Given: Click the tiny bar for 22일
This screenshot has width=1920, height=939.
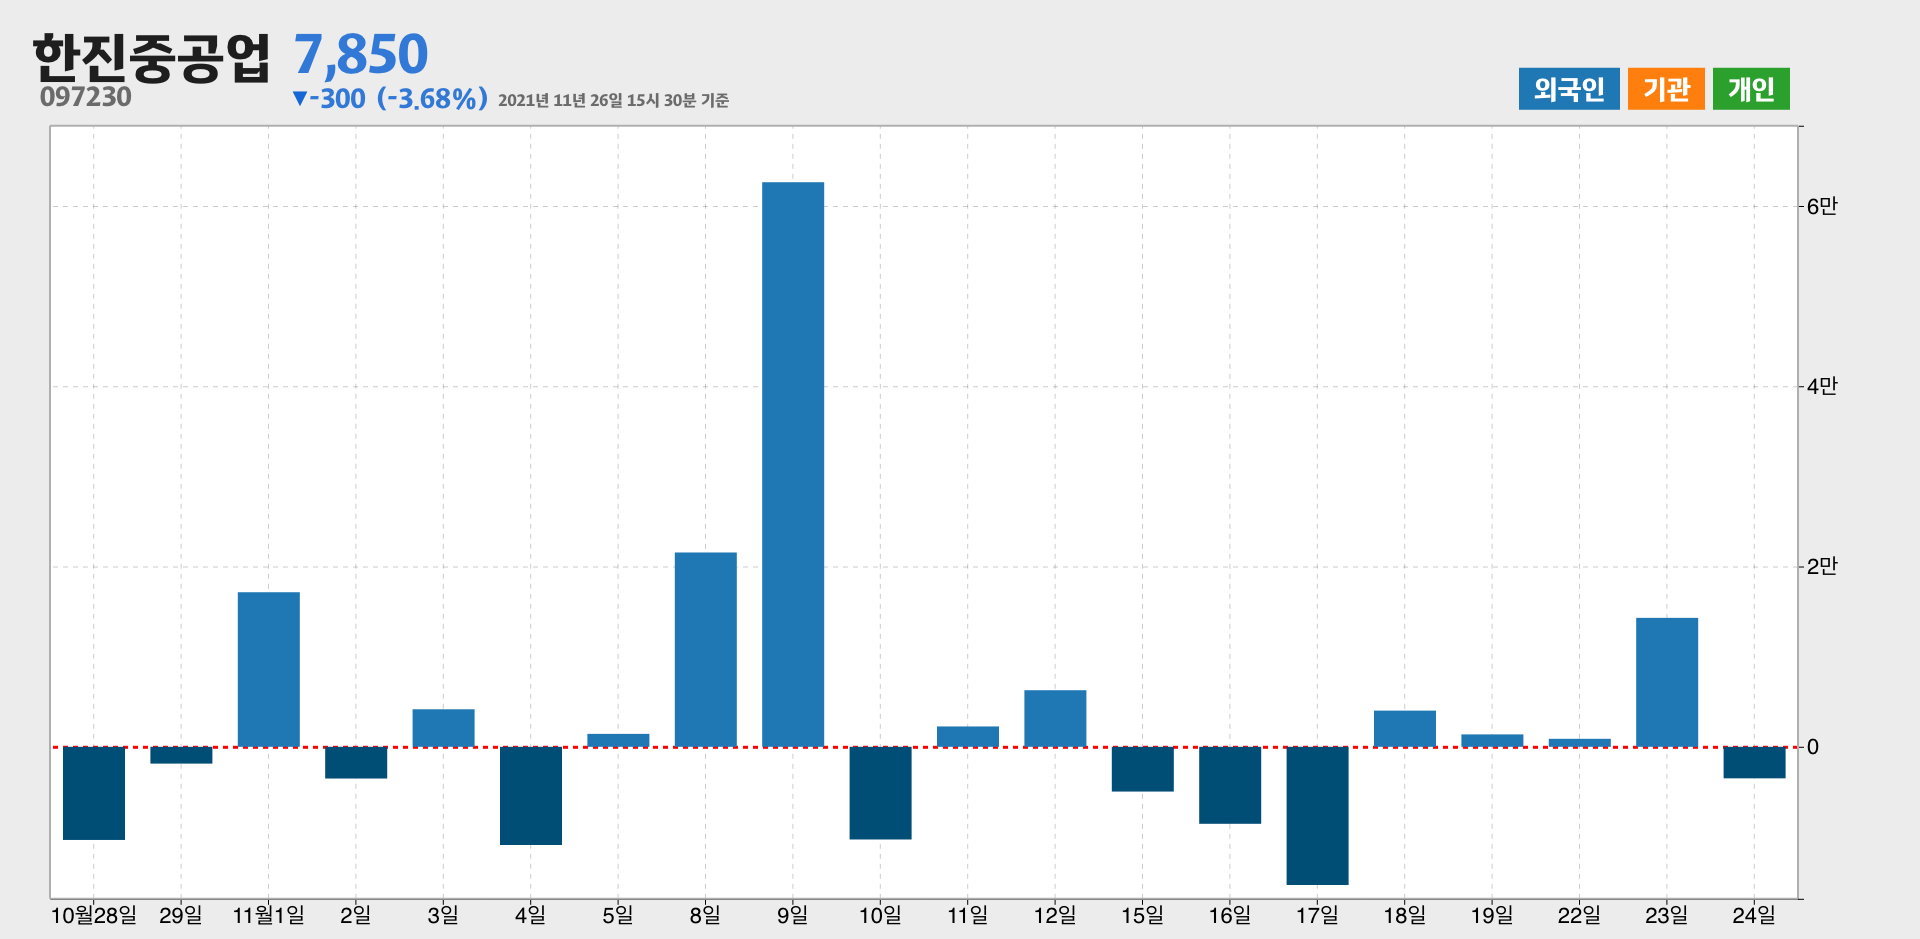Looking at the screenshot, I should 1580,743.
